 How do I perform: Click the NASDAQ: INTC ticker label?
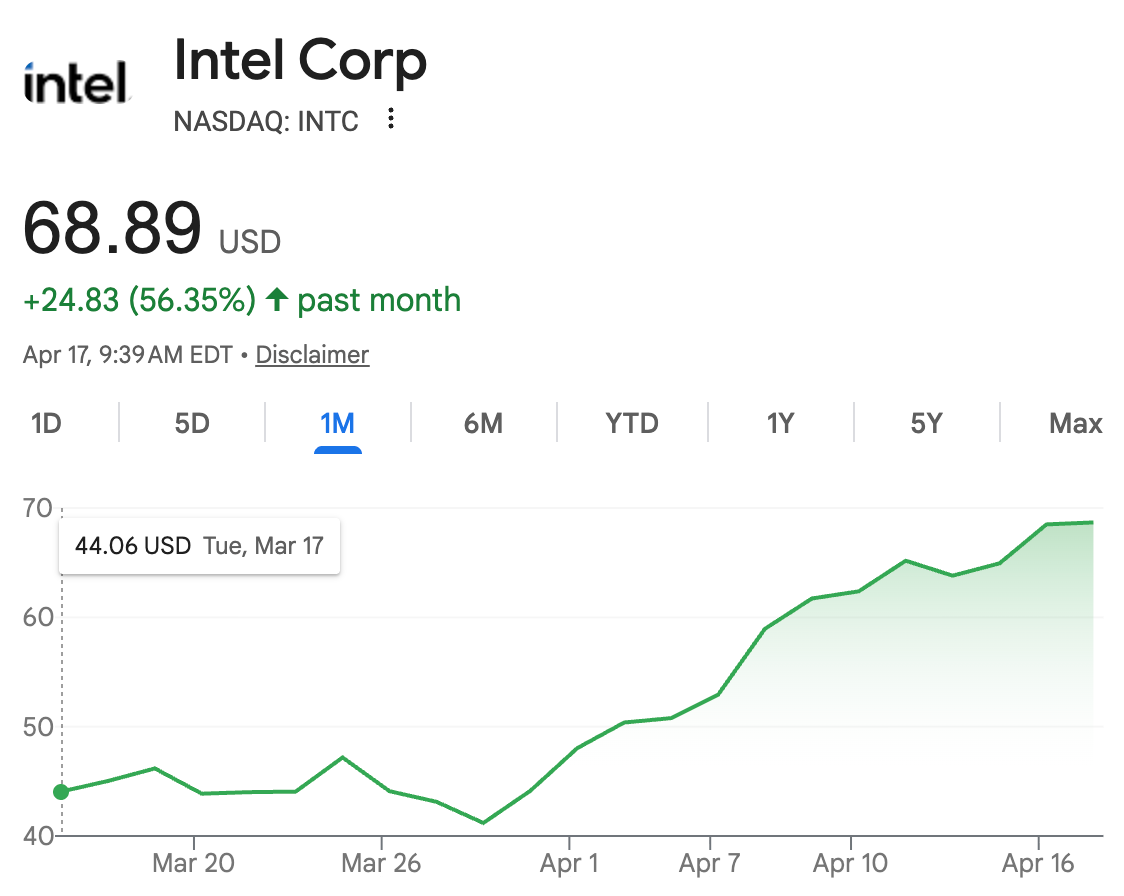pos(266,121)
